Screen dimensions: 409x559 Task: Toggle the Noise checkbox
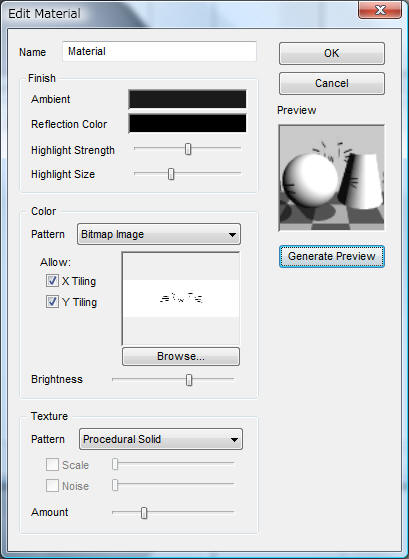click(x=52, y=486)
